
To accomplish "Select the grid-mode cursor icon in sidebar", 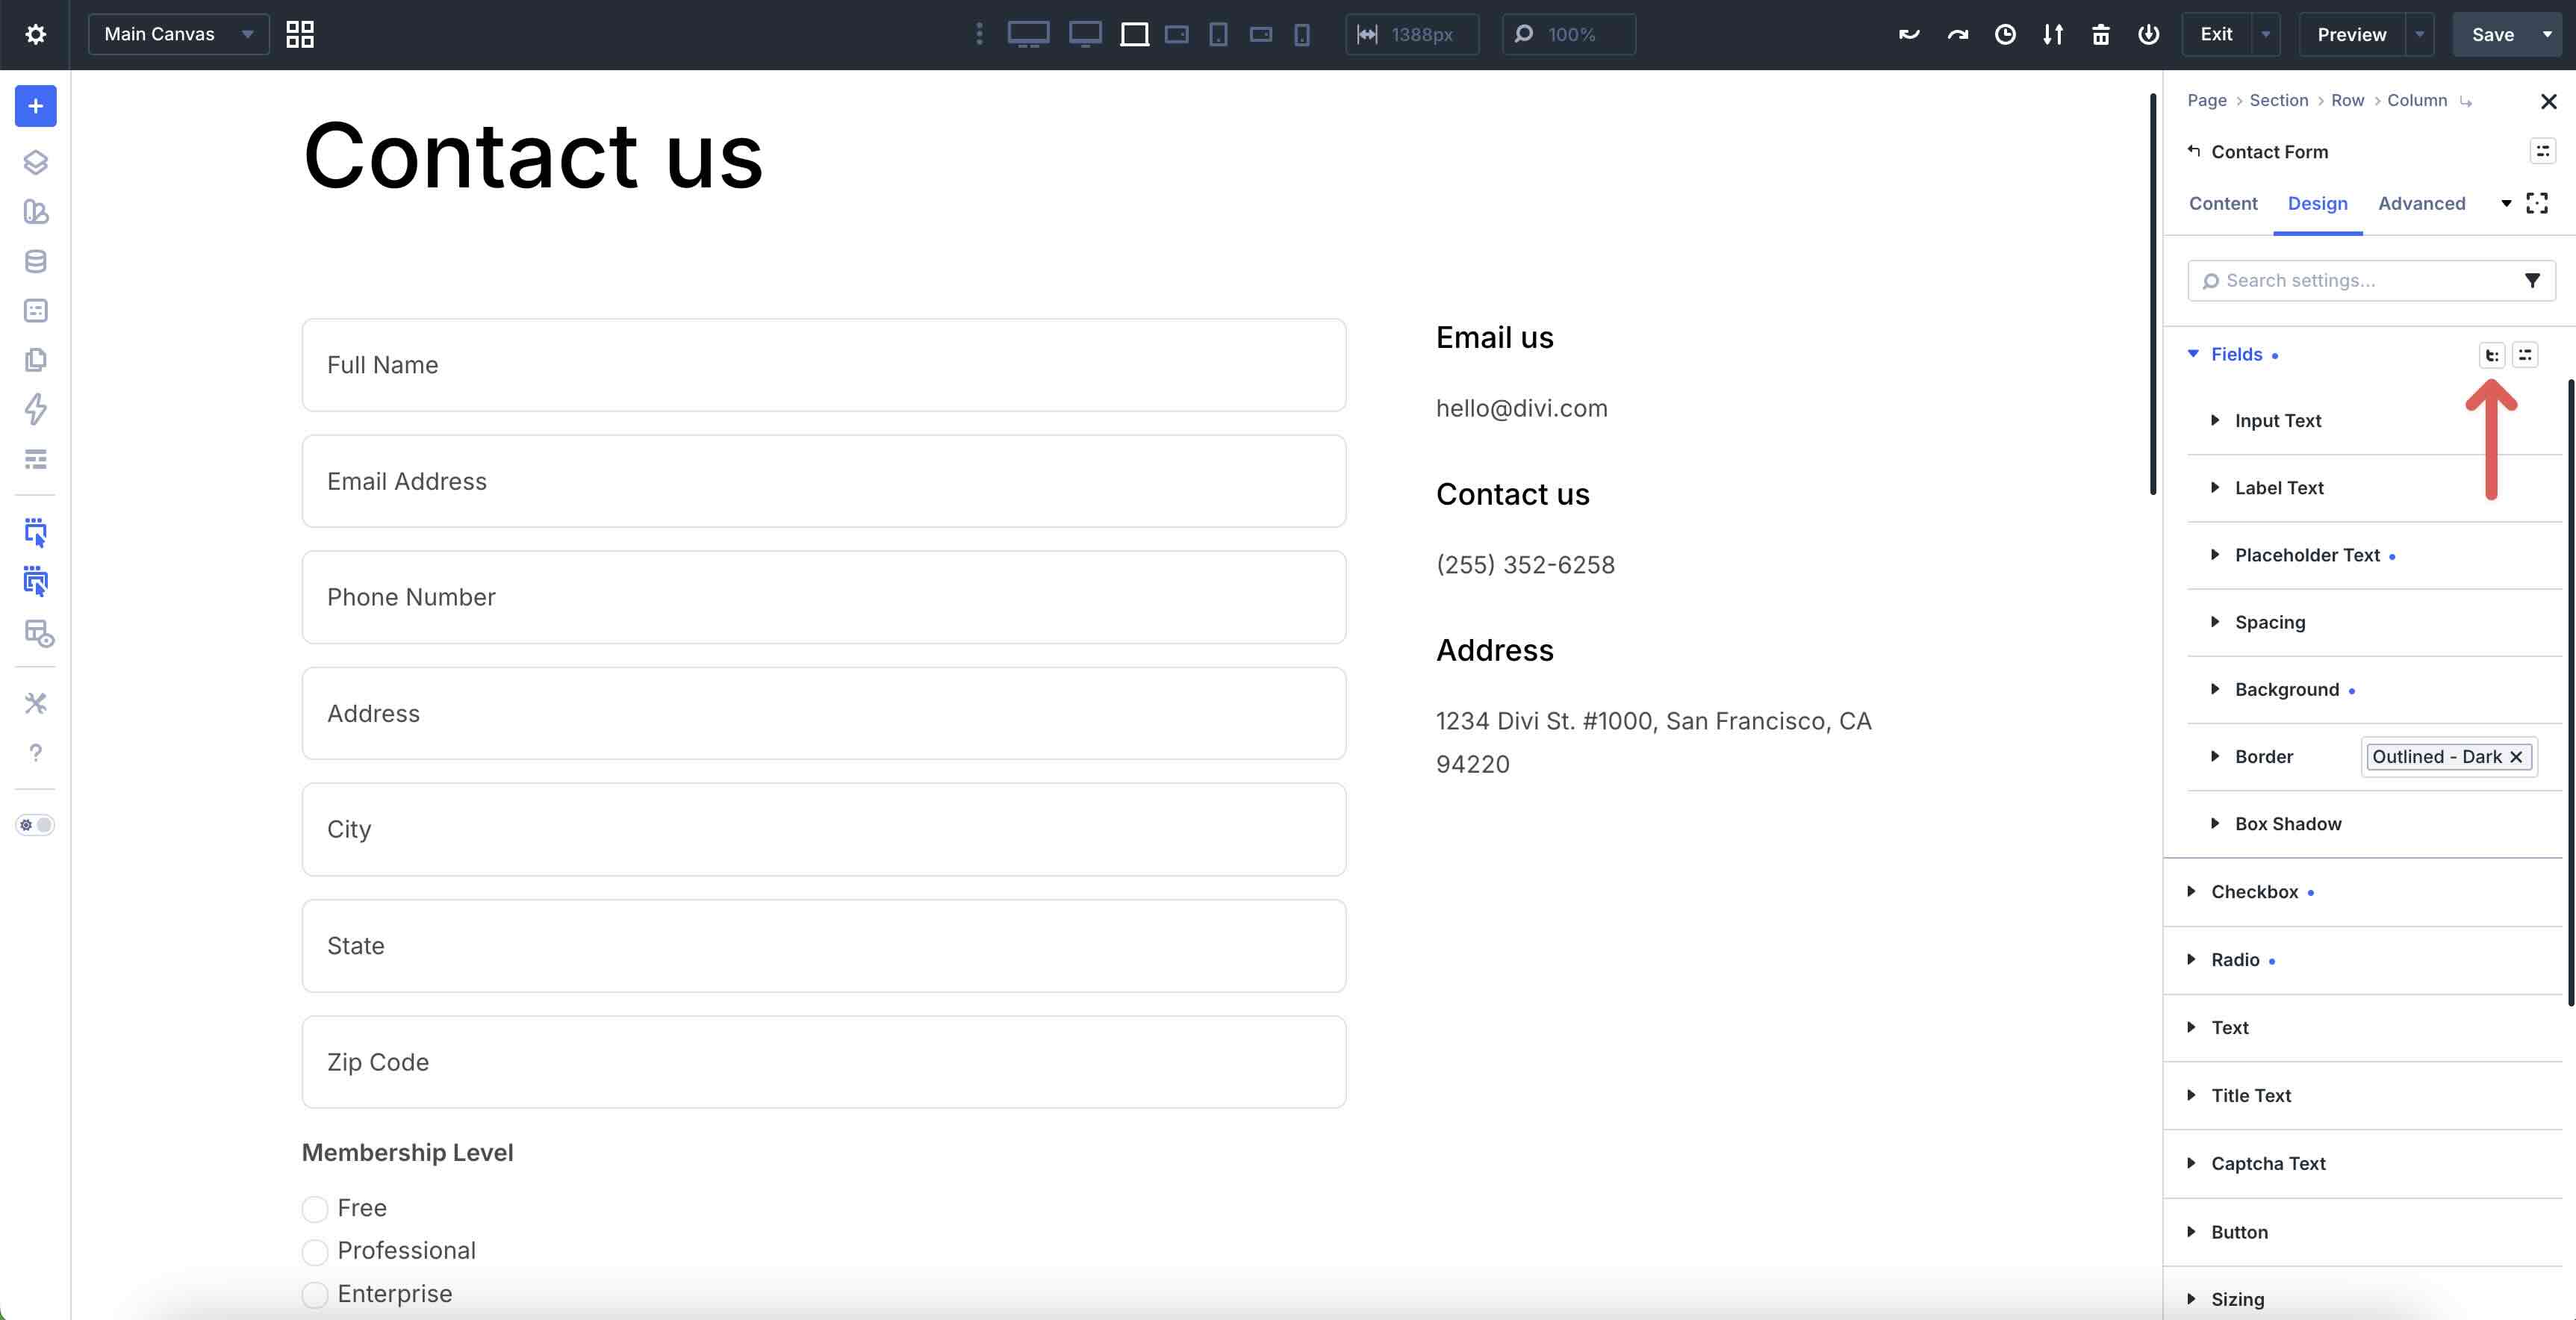I will pyautogui.click(x=36, y=582).
